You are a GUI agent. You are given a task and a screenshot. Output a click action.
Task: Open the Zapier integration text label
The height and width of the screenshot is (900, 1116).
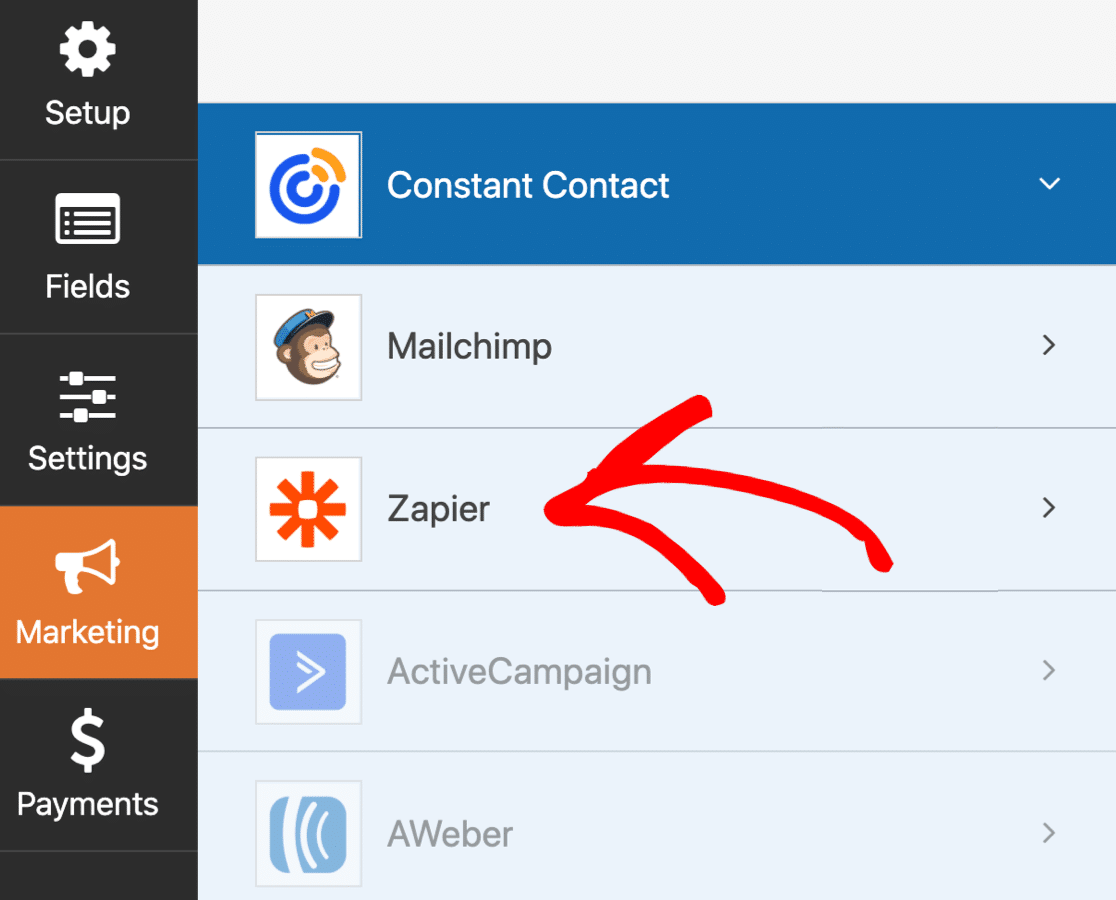point(438,509)
